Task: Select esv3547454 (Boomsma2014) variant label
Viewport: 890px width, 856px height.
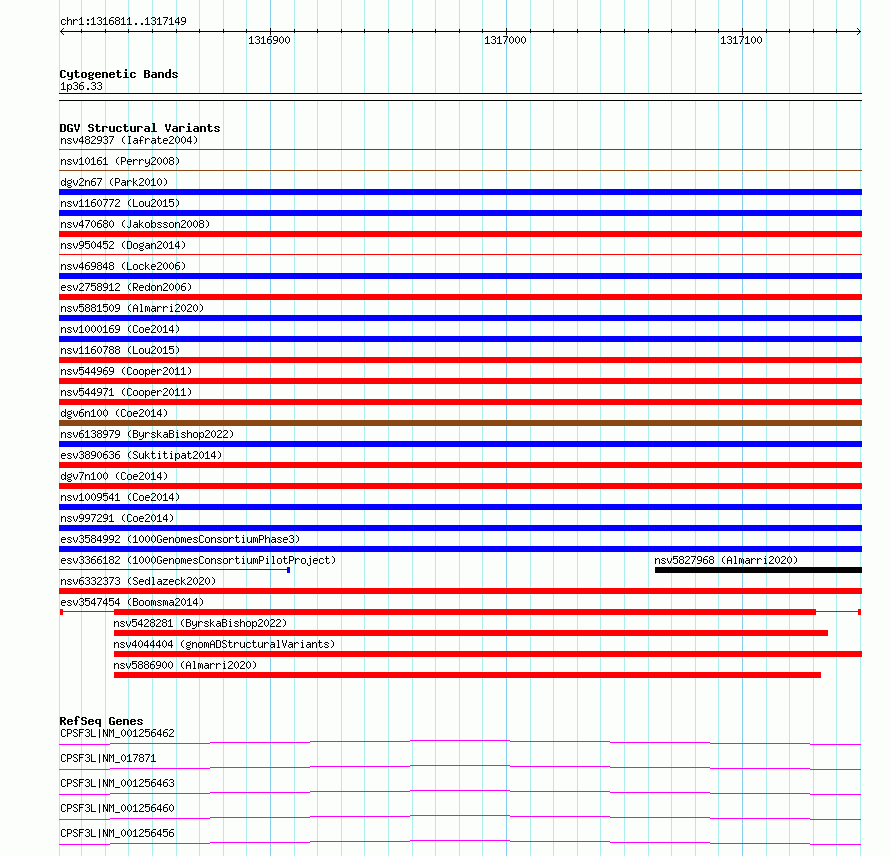Action: point(132,602)
